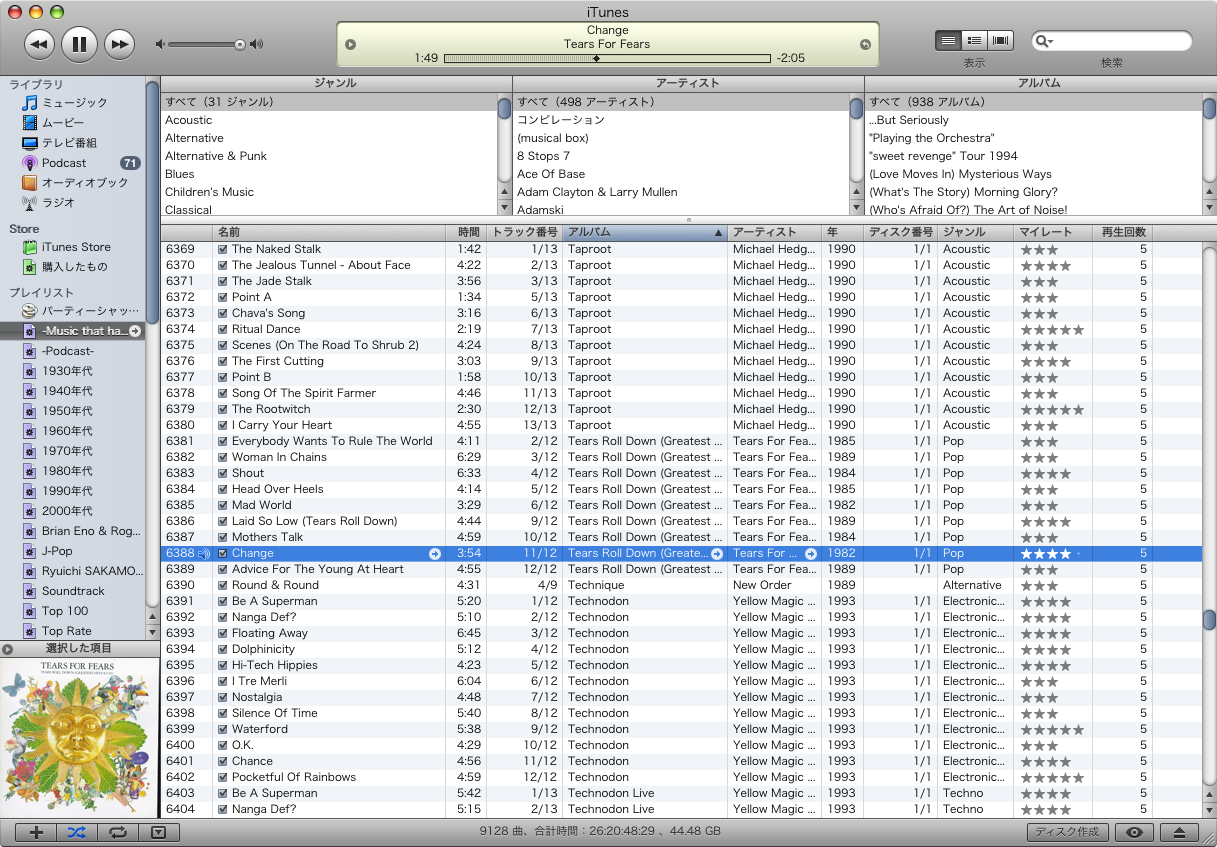This screenshot has width=1217, height=847.
Task: Switch to Cover Flow view
Action: pyautogui.click(x=1000, y=41)
